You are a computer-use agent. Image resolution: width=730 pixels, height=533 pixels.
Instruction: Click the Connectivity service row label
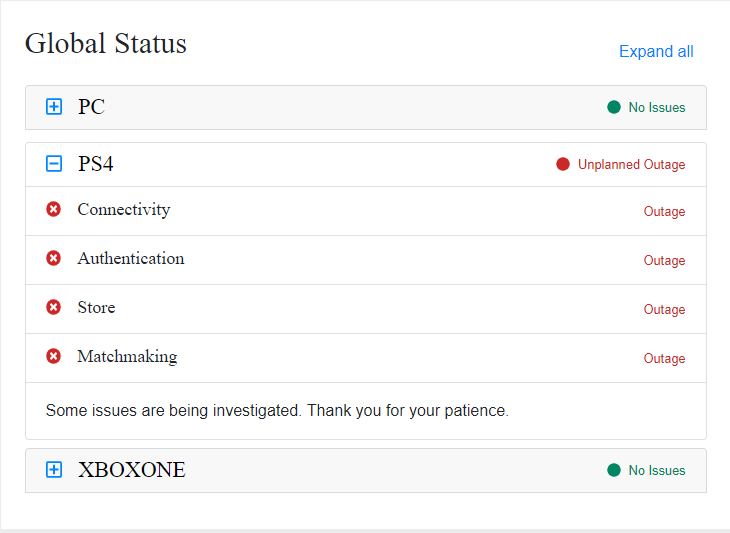[124, 210]
